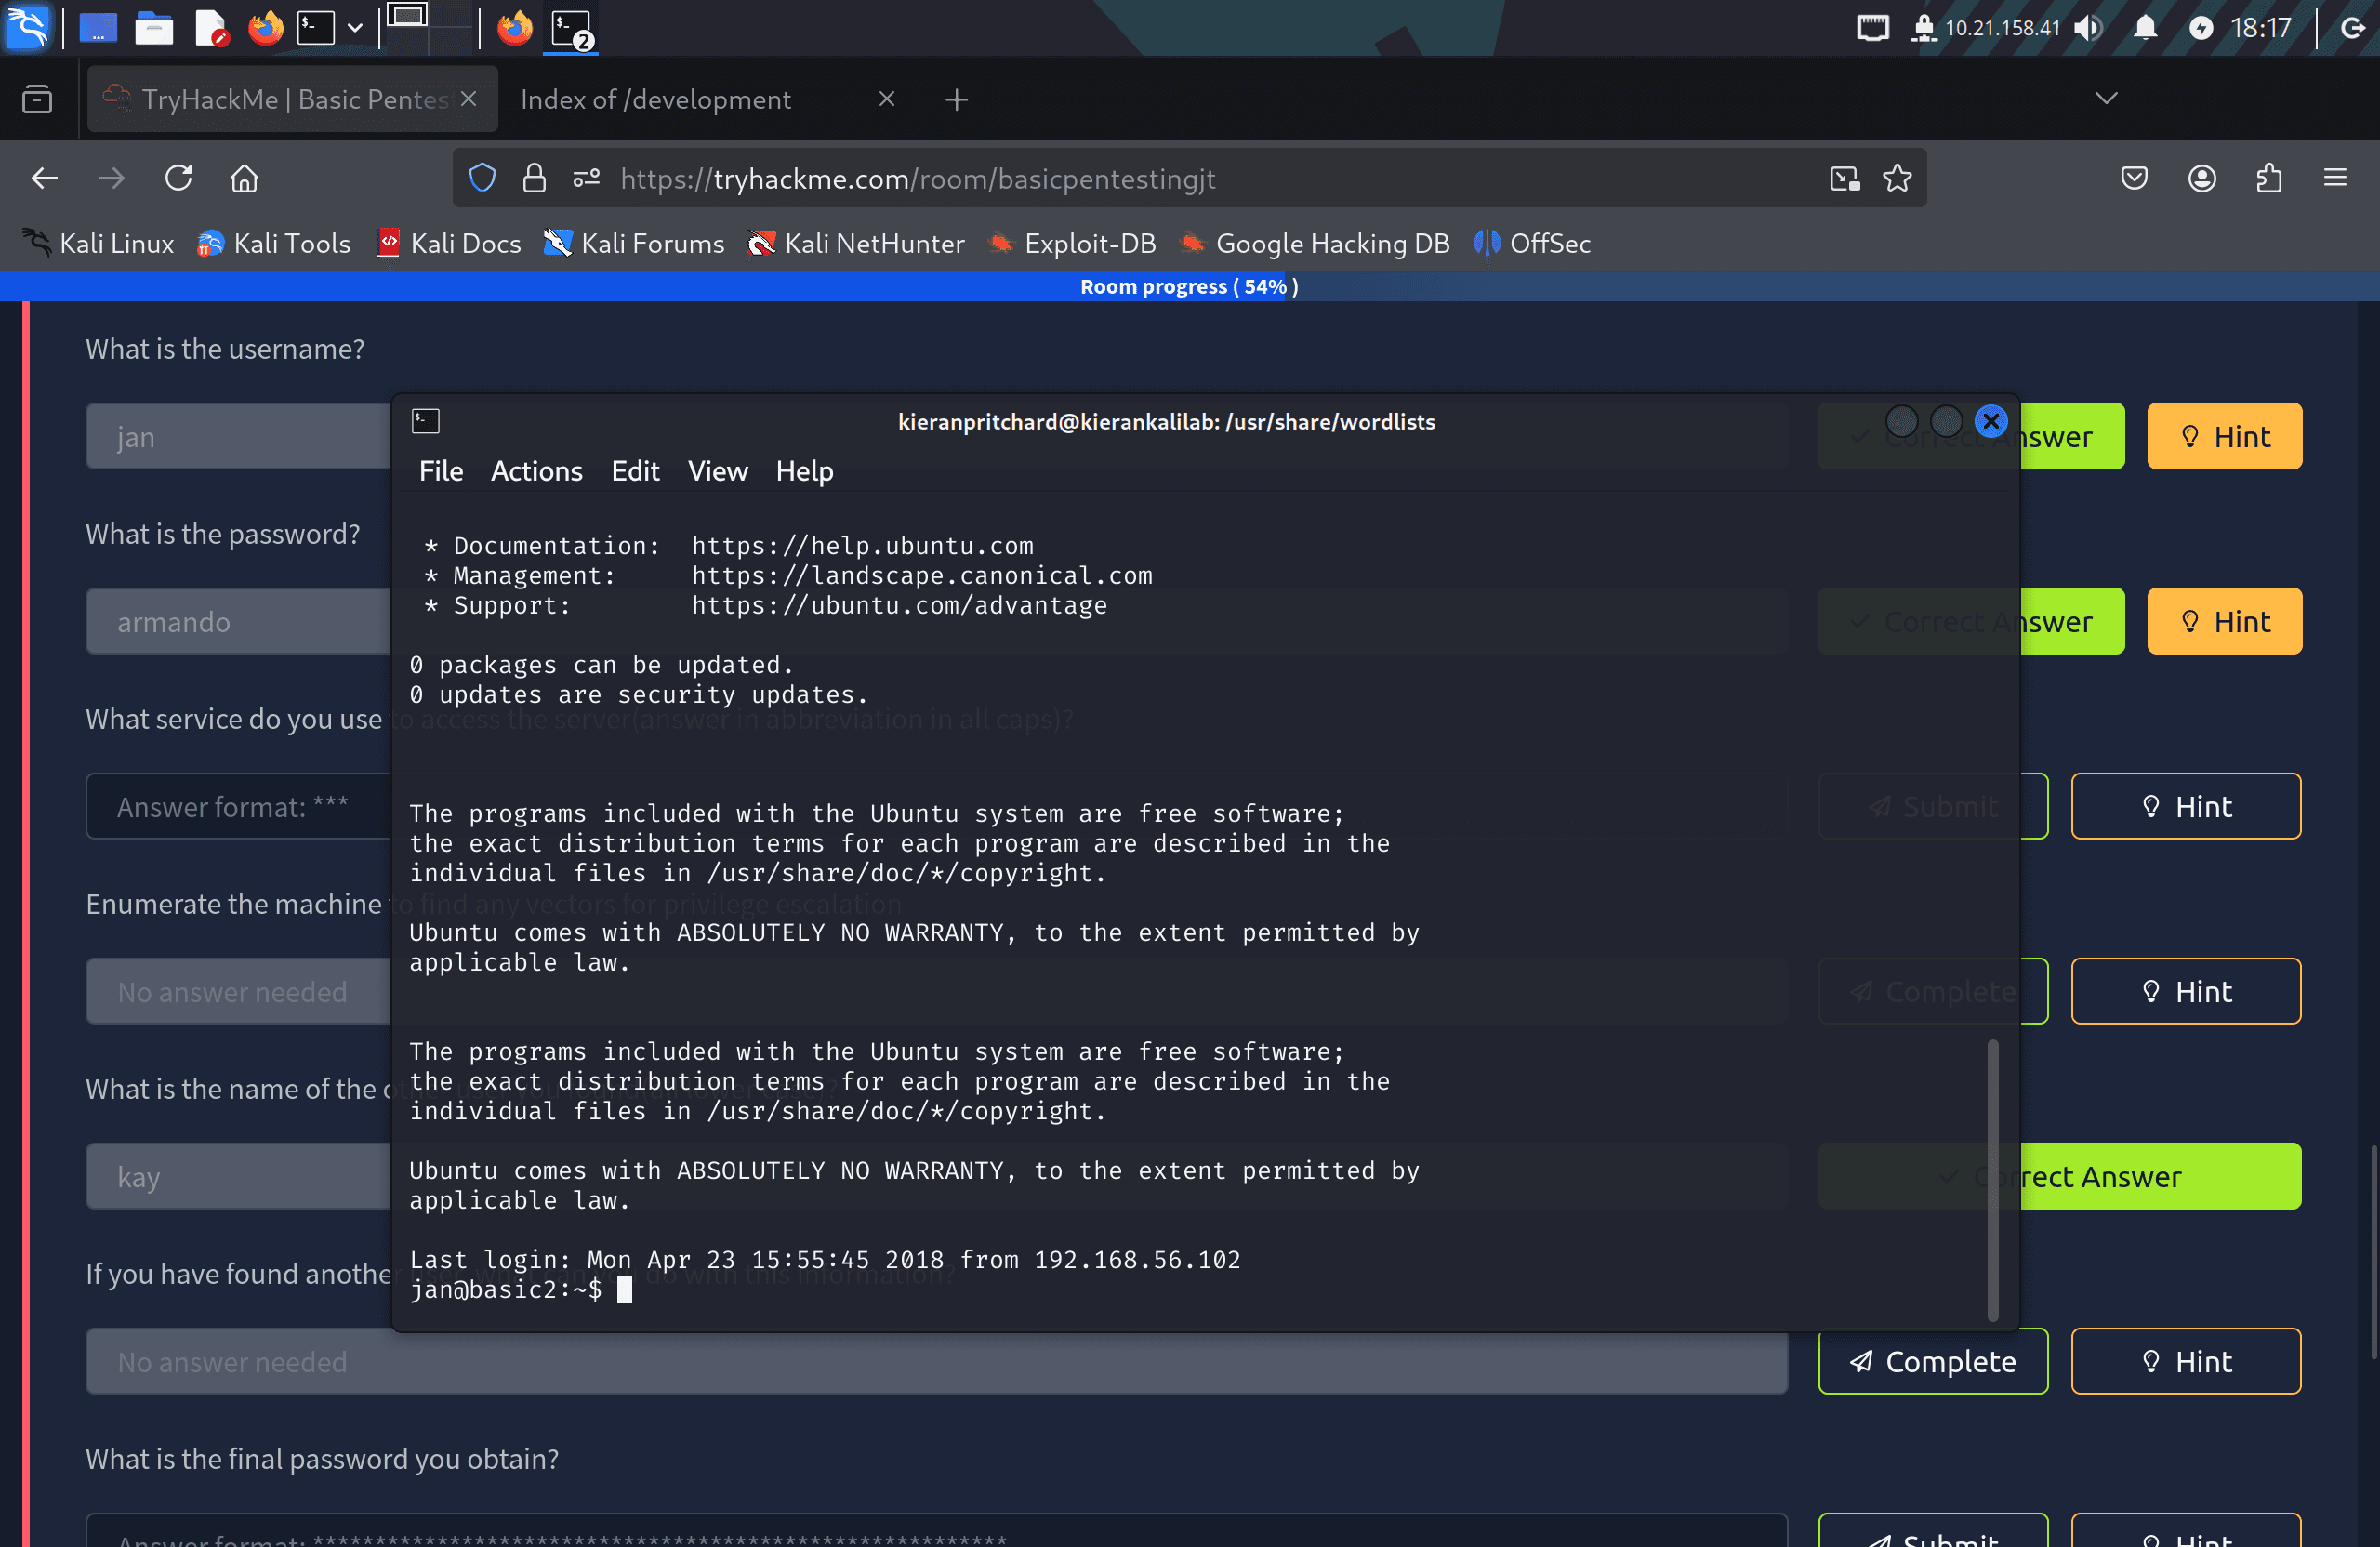The image size is (2380, 1547).
Task: Click the terminal vertical scrollbar
Action: tap(1992, 1180)
